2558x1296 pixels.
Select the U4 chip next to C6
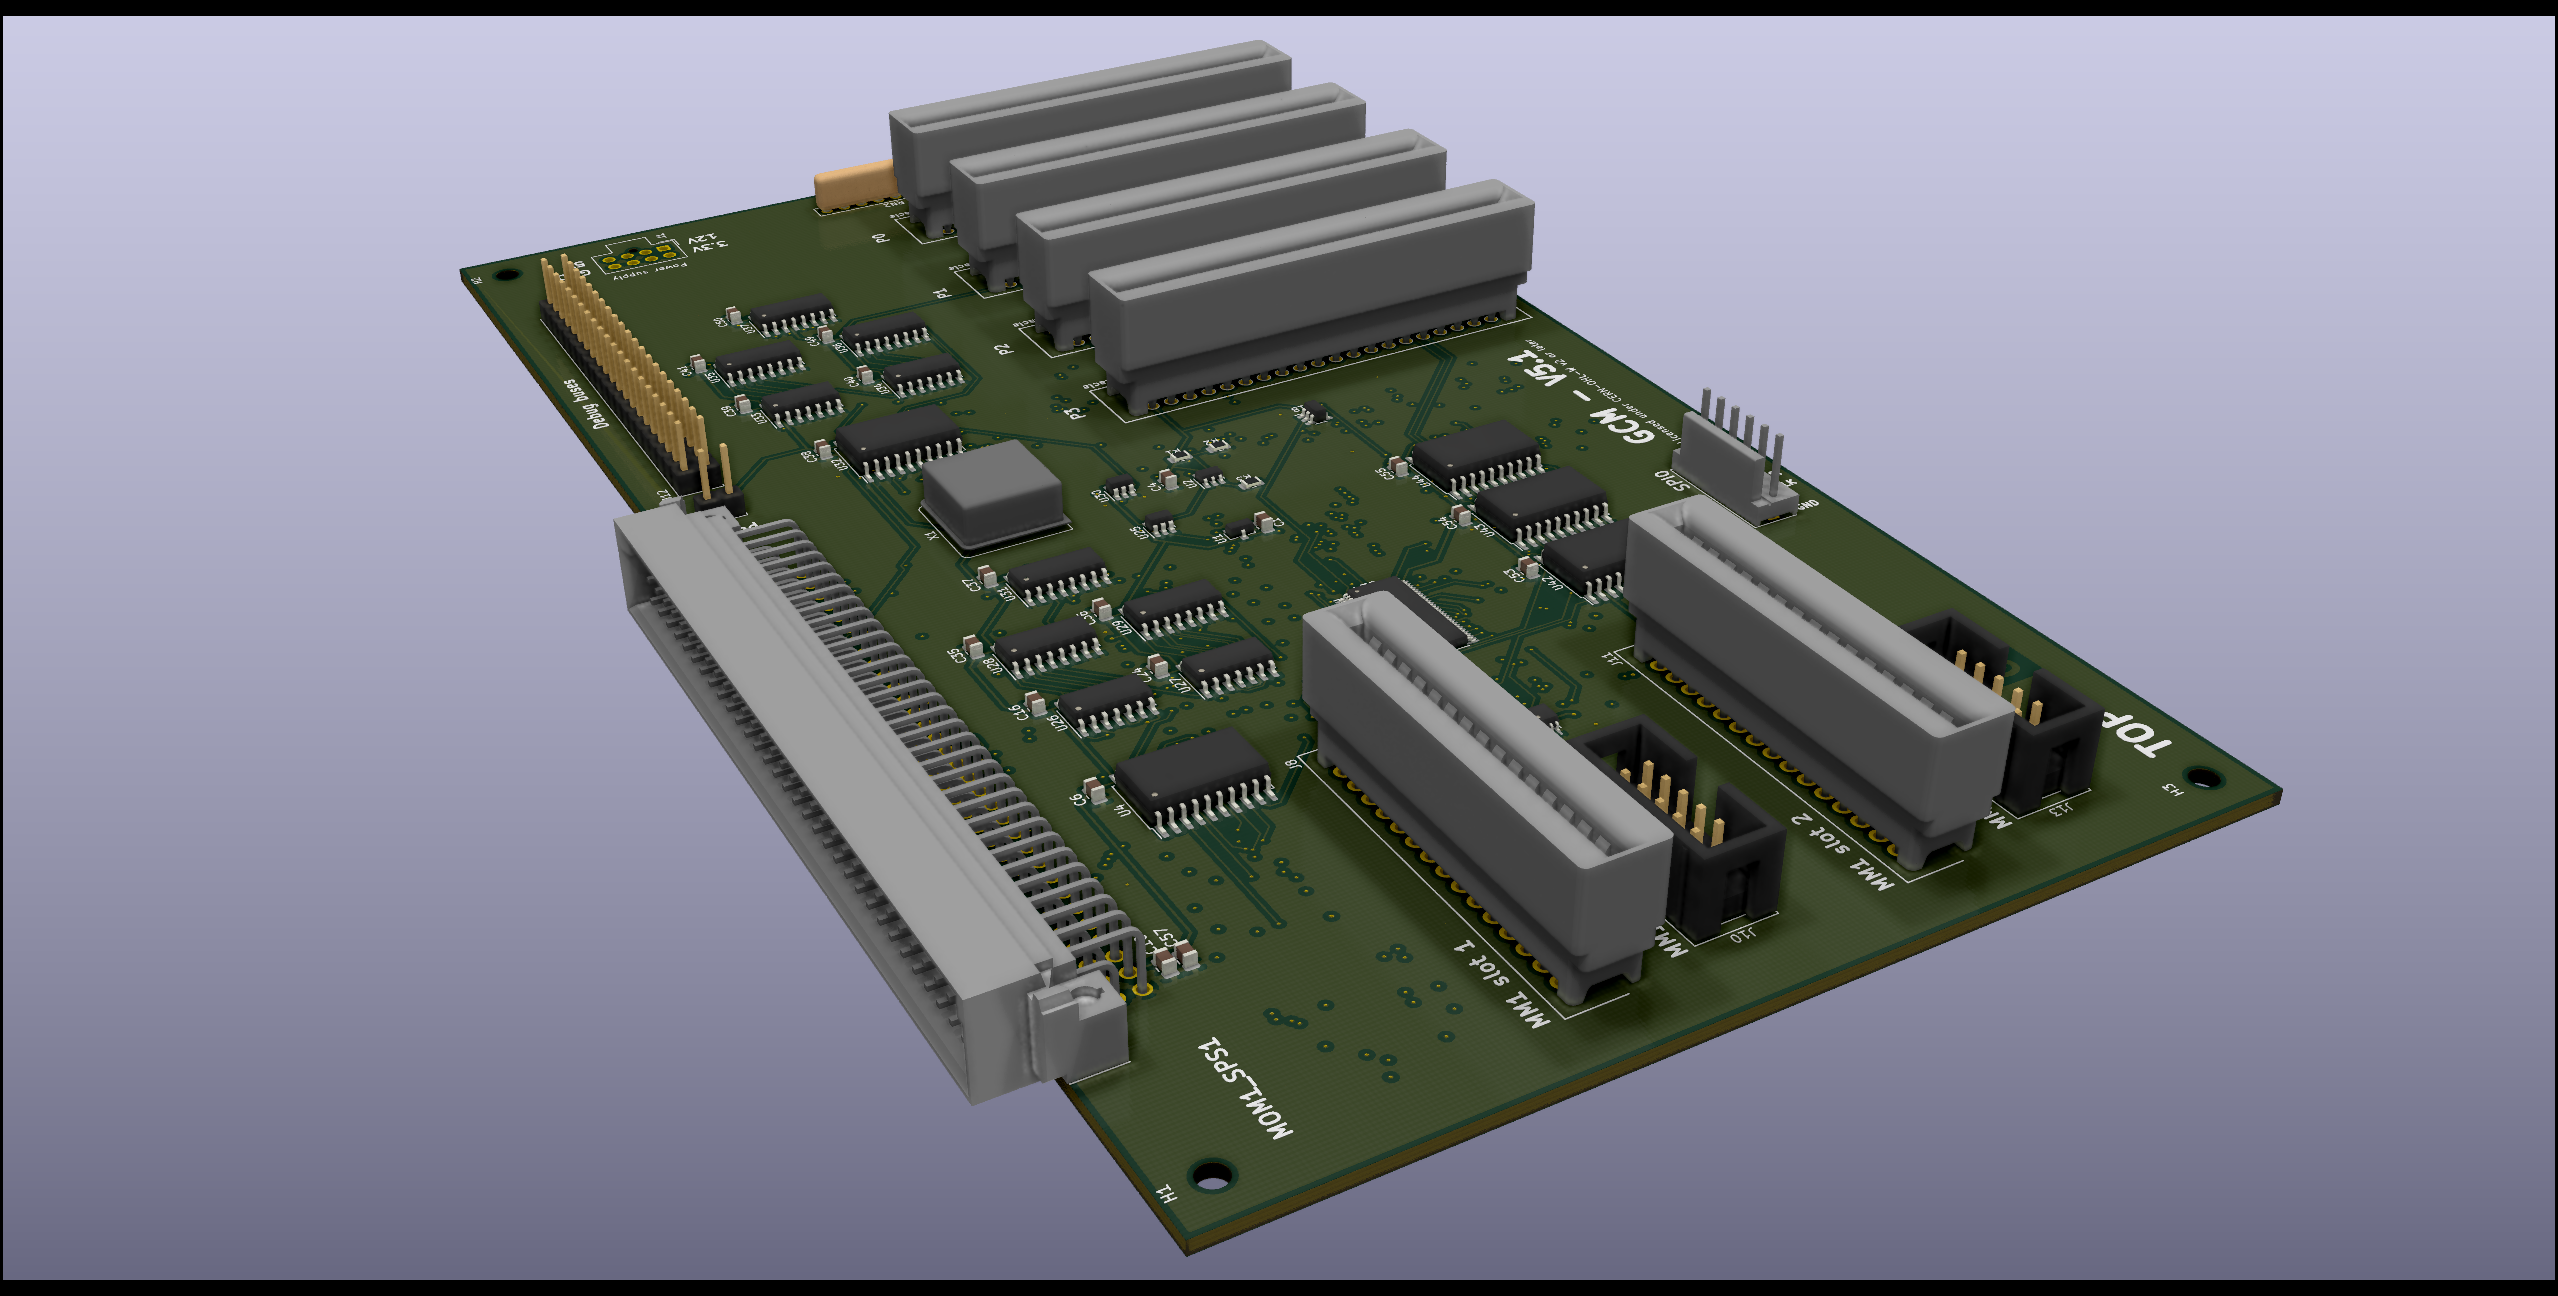pos(1190,775)
